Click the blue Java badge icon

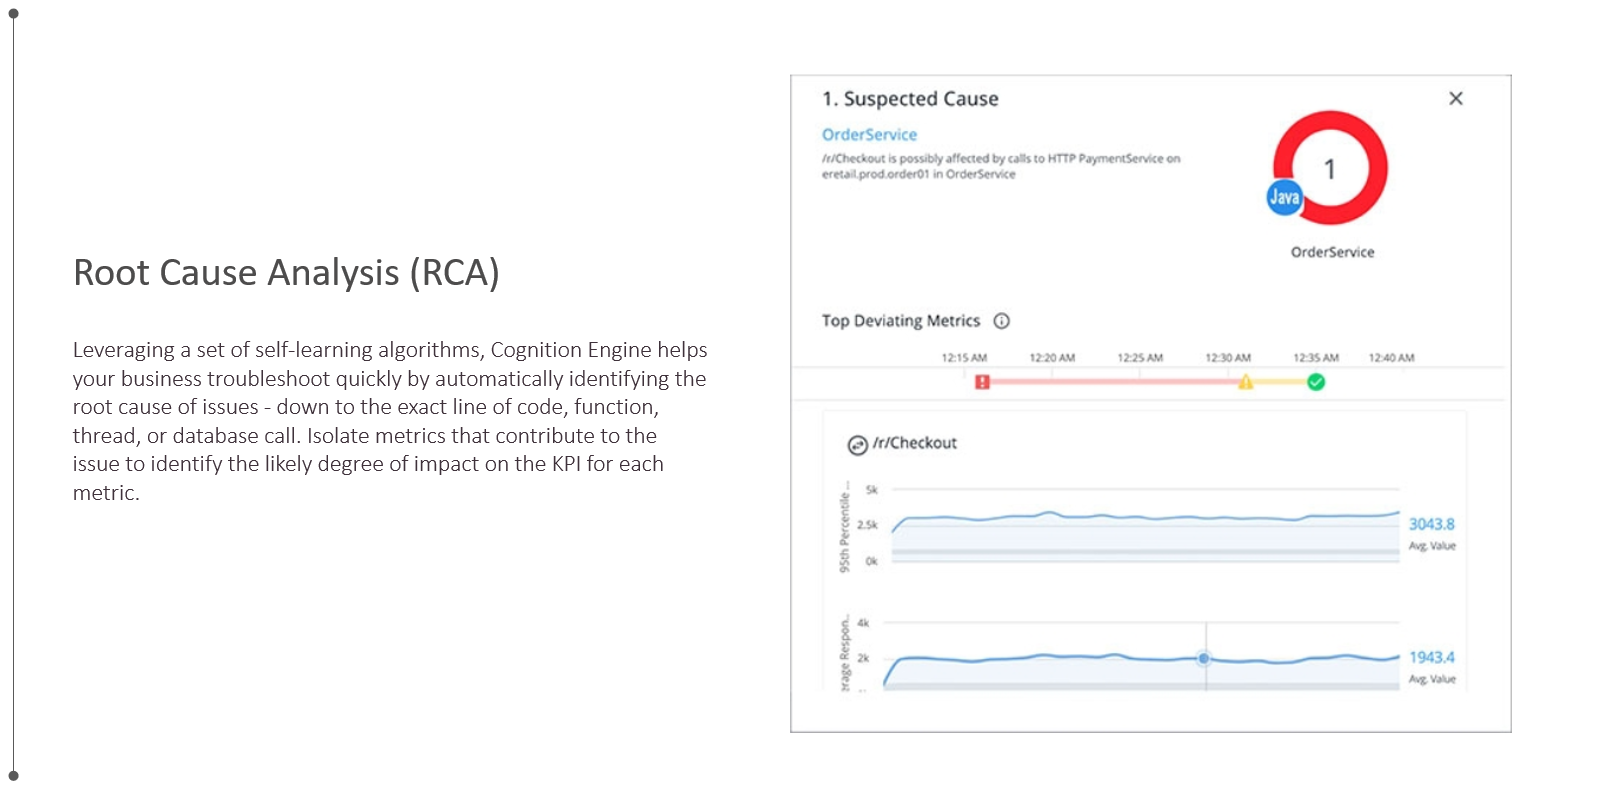tap(1284, 197)
